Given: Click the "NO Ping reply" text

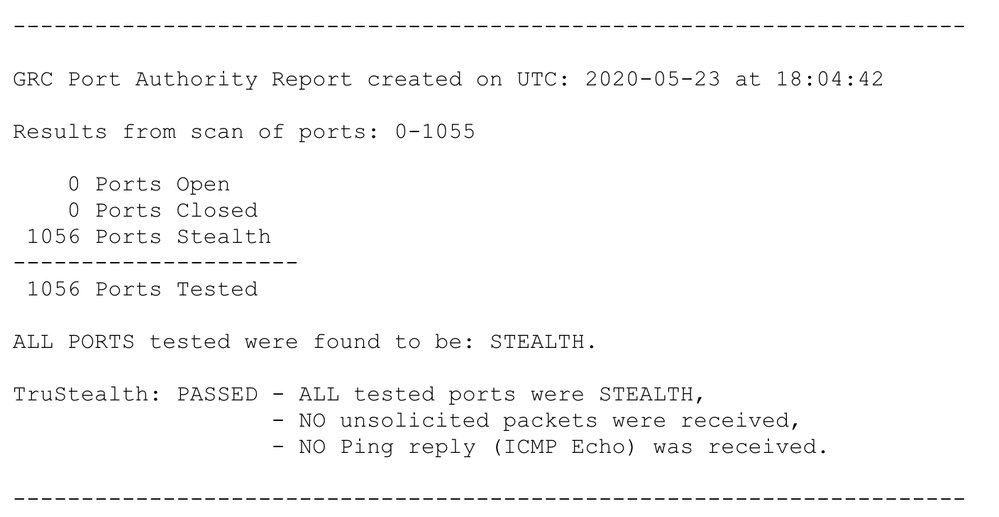Looking at the screenshot, I should 372,447.
